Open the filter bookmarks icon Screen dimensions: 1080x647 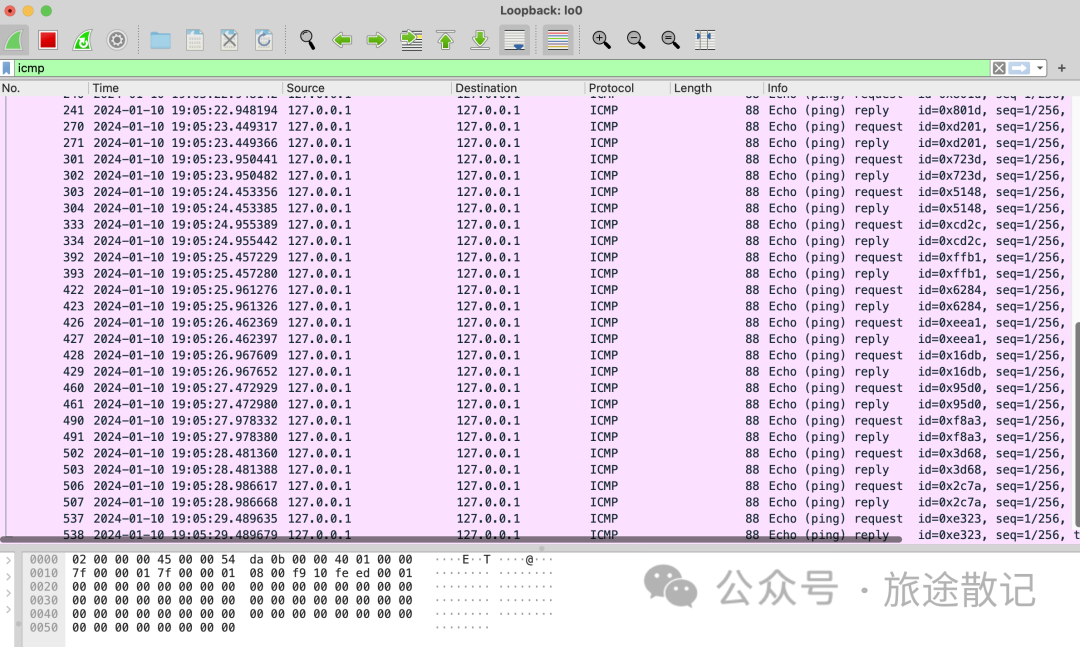click(7, 68)
